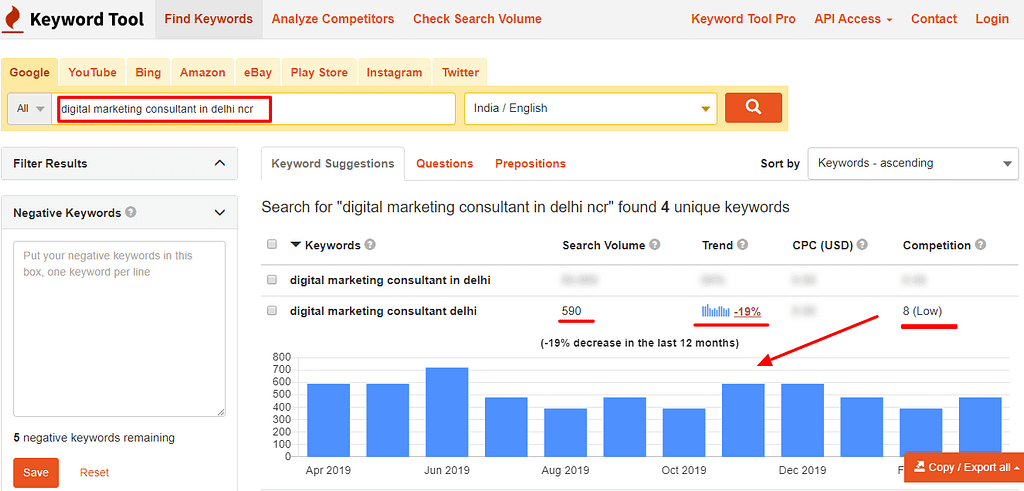Click the Login link
Viewport: 1024px width, 491px height.
tap(992, 19)
